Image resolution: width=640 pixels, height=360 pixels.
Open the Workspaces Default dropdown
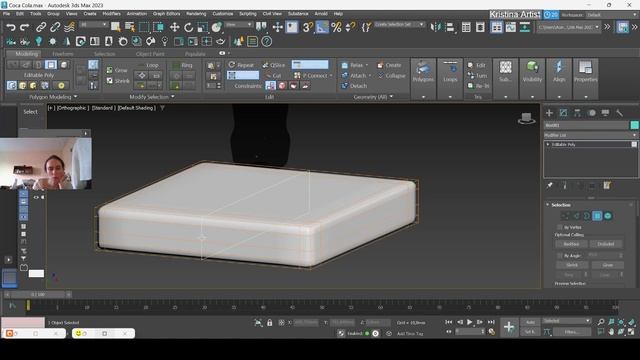pos(612,15)
